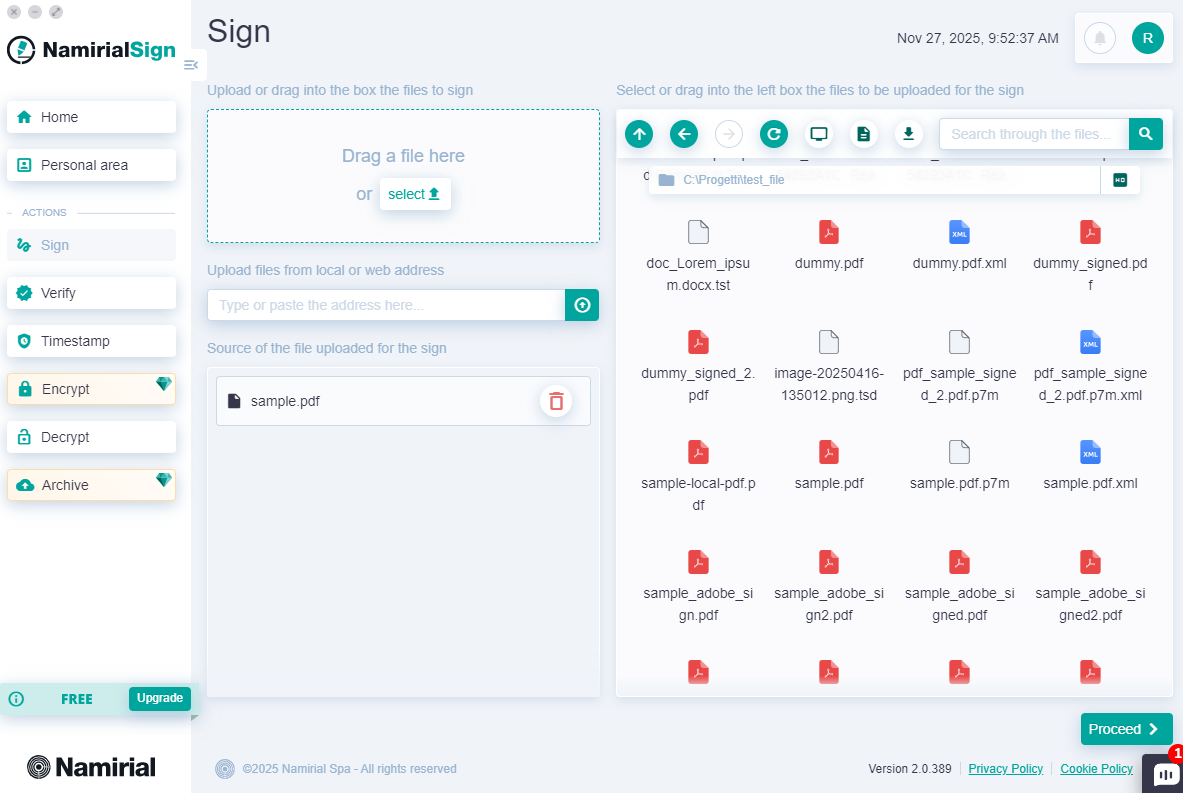Navigate back in the file browser
This screenshot has width=1183, height=793.
[684, 134]
